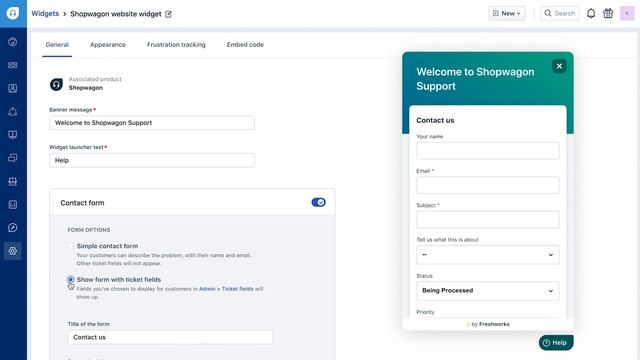Go back to Widgets breadcrumb
This screenshot has height=360, width=640.
(x=45, y=13)
